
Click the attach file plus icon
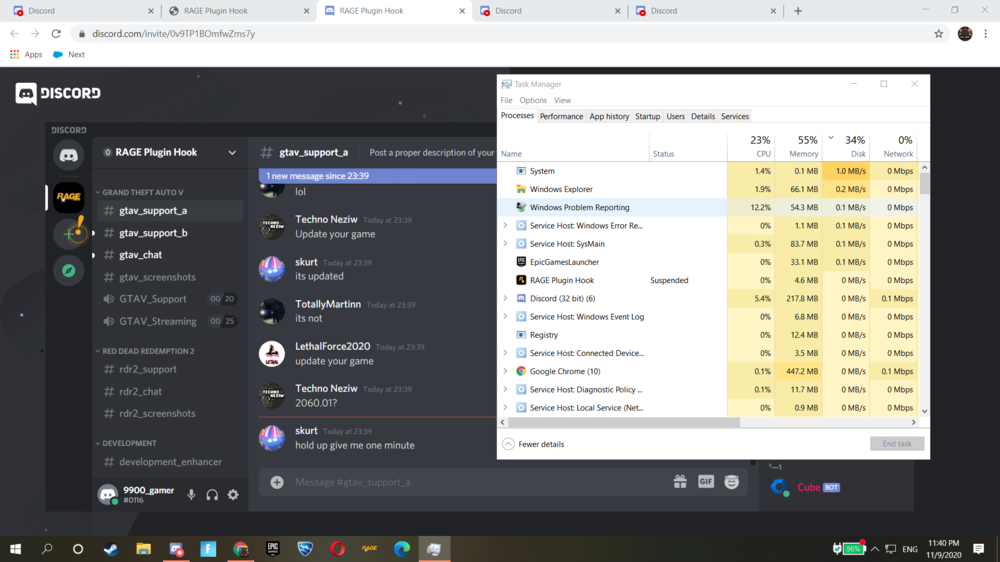tap(277, 482)
